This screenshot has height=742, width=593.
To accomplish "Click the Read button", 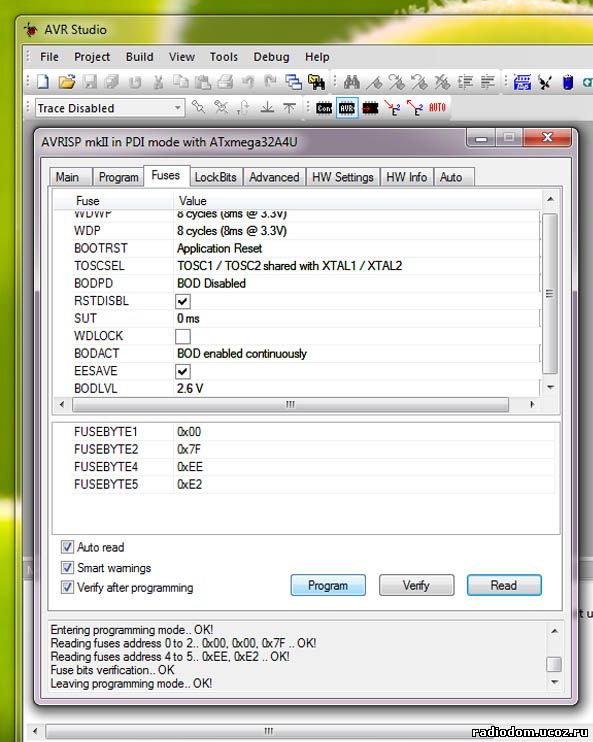I will point(504,585).
